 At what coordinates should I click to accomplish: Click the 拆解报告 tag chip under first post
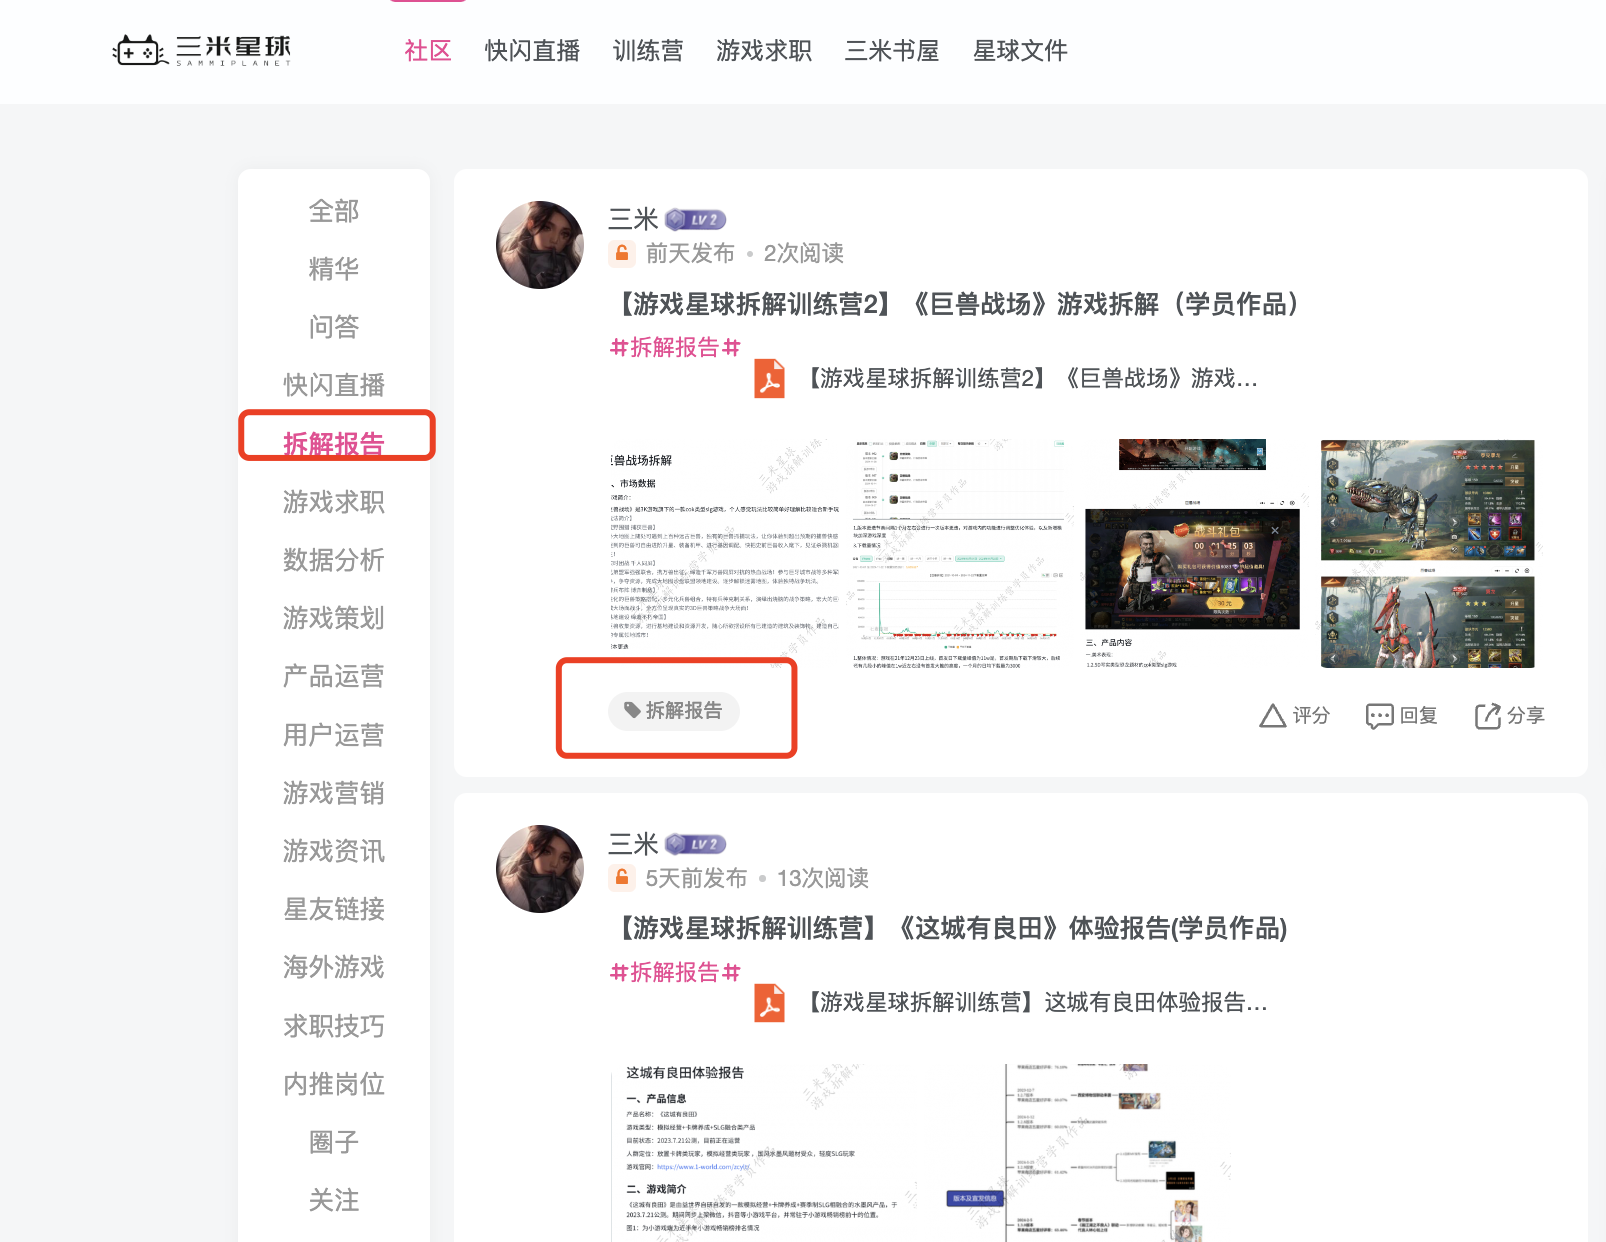pyautogui.click(x=673, y=711)
